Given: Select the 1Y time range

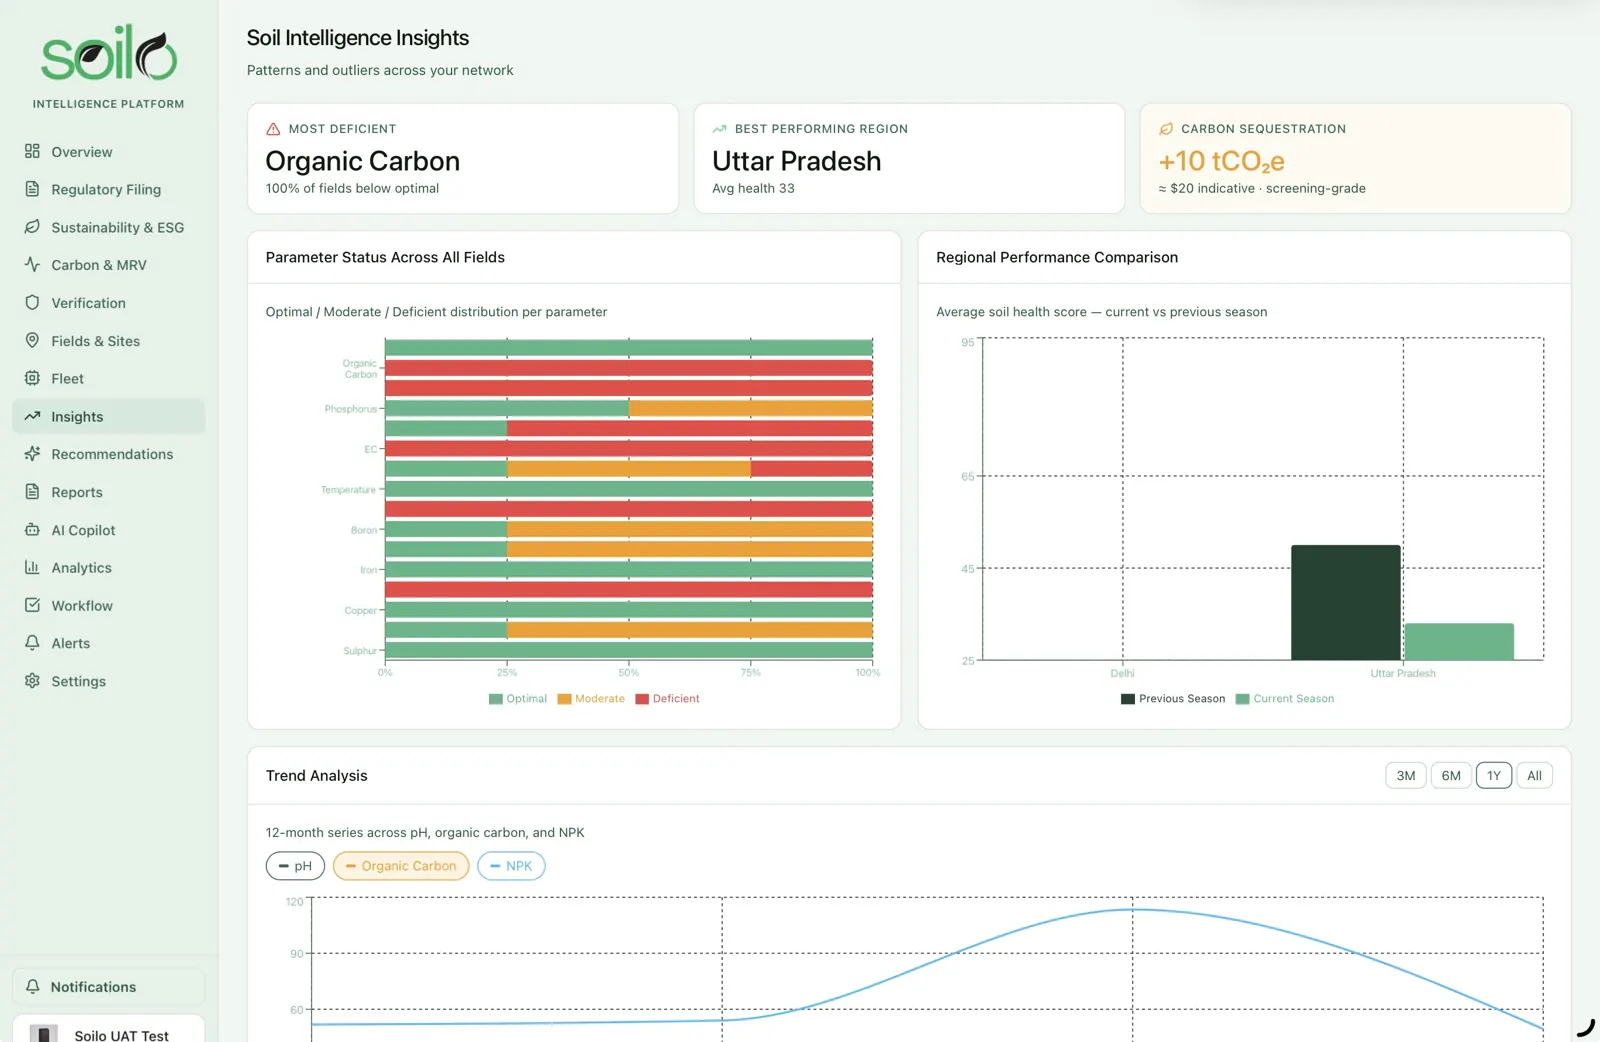Looking at the screenshot, I should point(1494,776).
